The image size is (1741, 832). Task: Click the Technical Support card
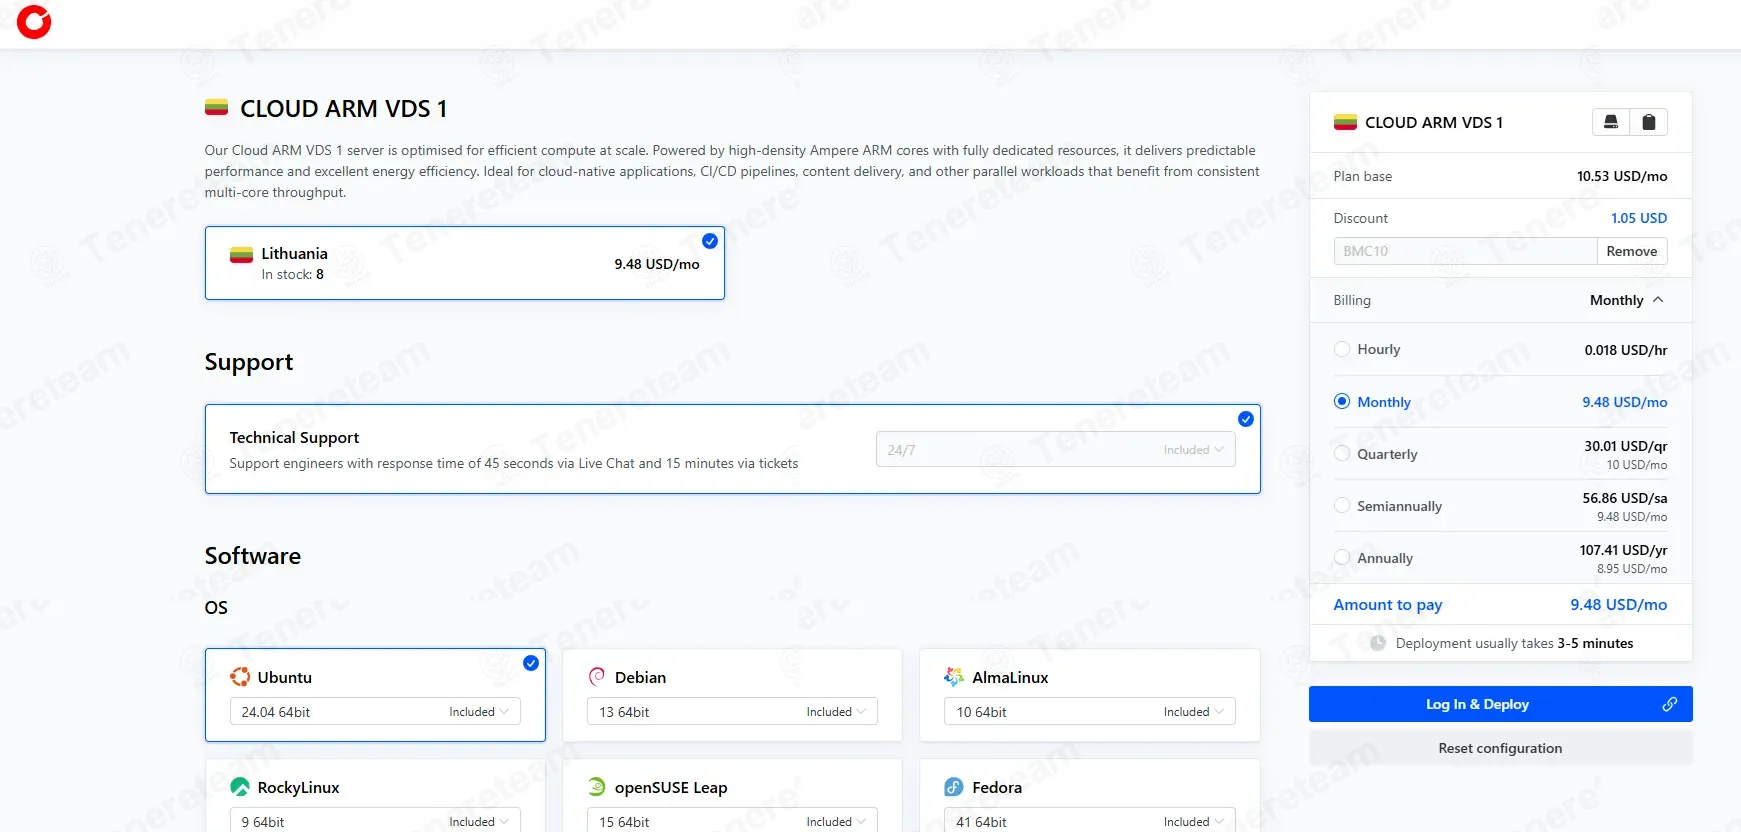(732, 449)
